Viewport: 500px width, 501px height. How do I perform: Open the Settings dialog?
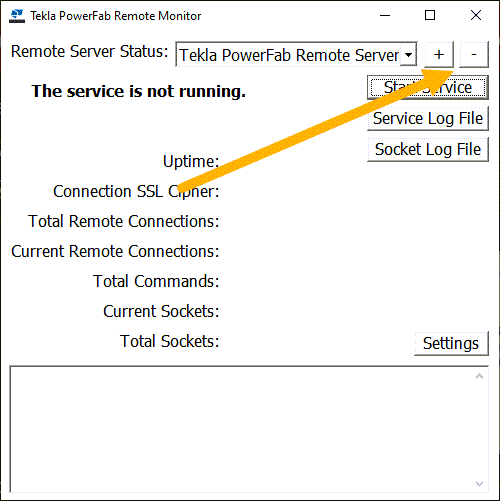pyautogui.click(x=451, y=343)
